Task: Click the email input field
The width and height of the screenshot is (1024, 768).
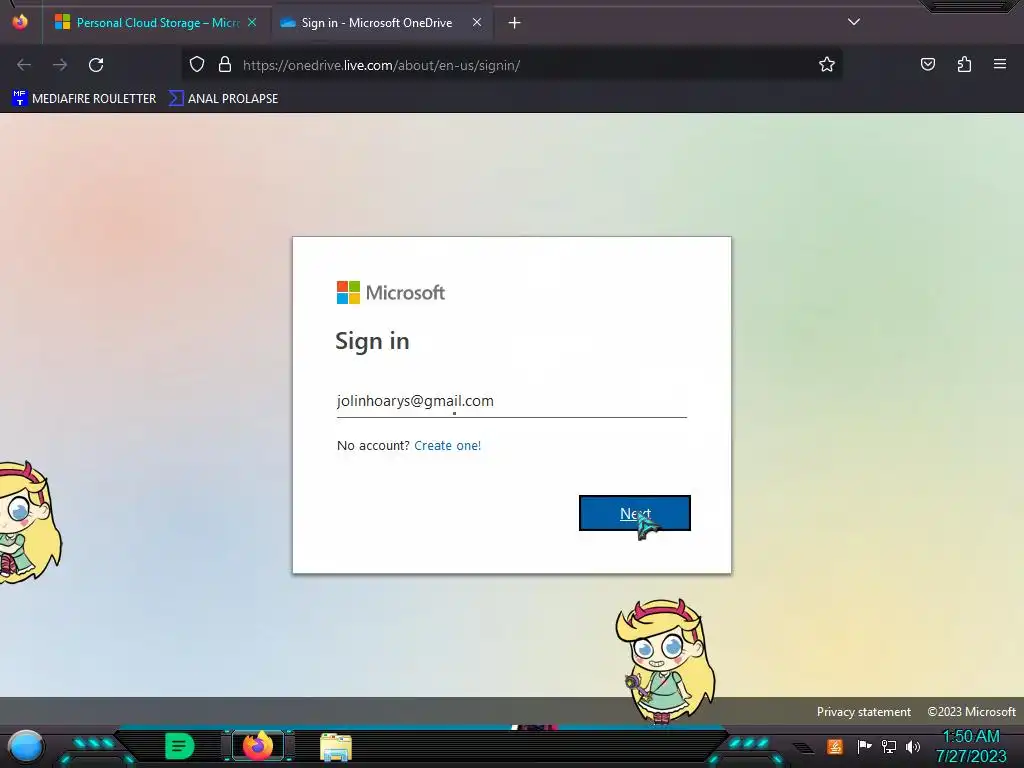Action: (511, 401)
